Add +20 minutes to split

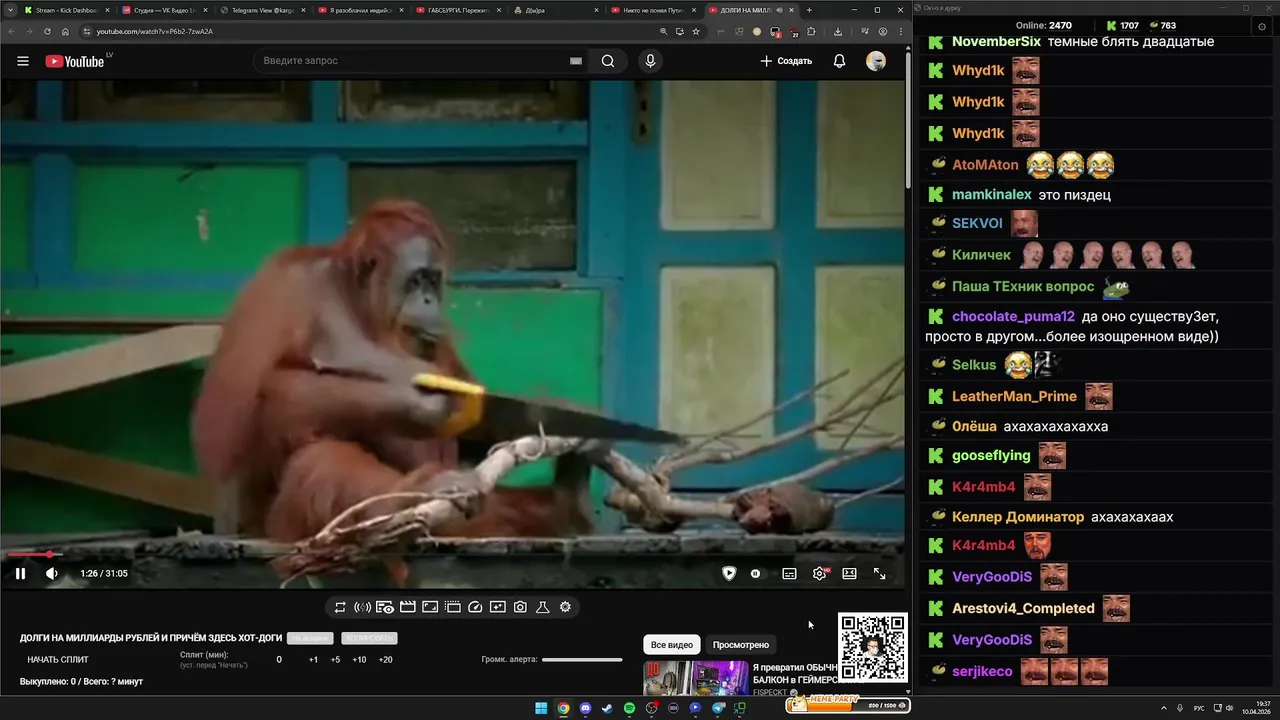[385, 660]
